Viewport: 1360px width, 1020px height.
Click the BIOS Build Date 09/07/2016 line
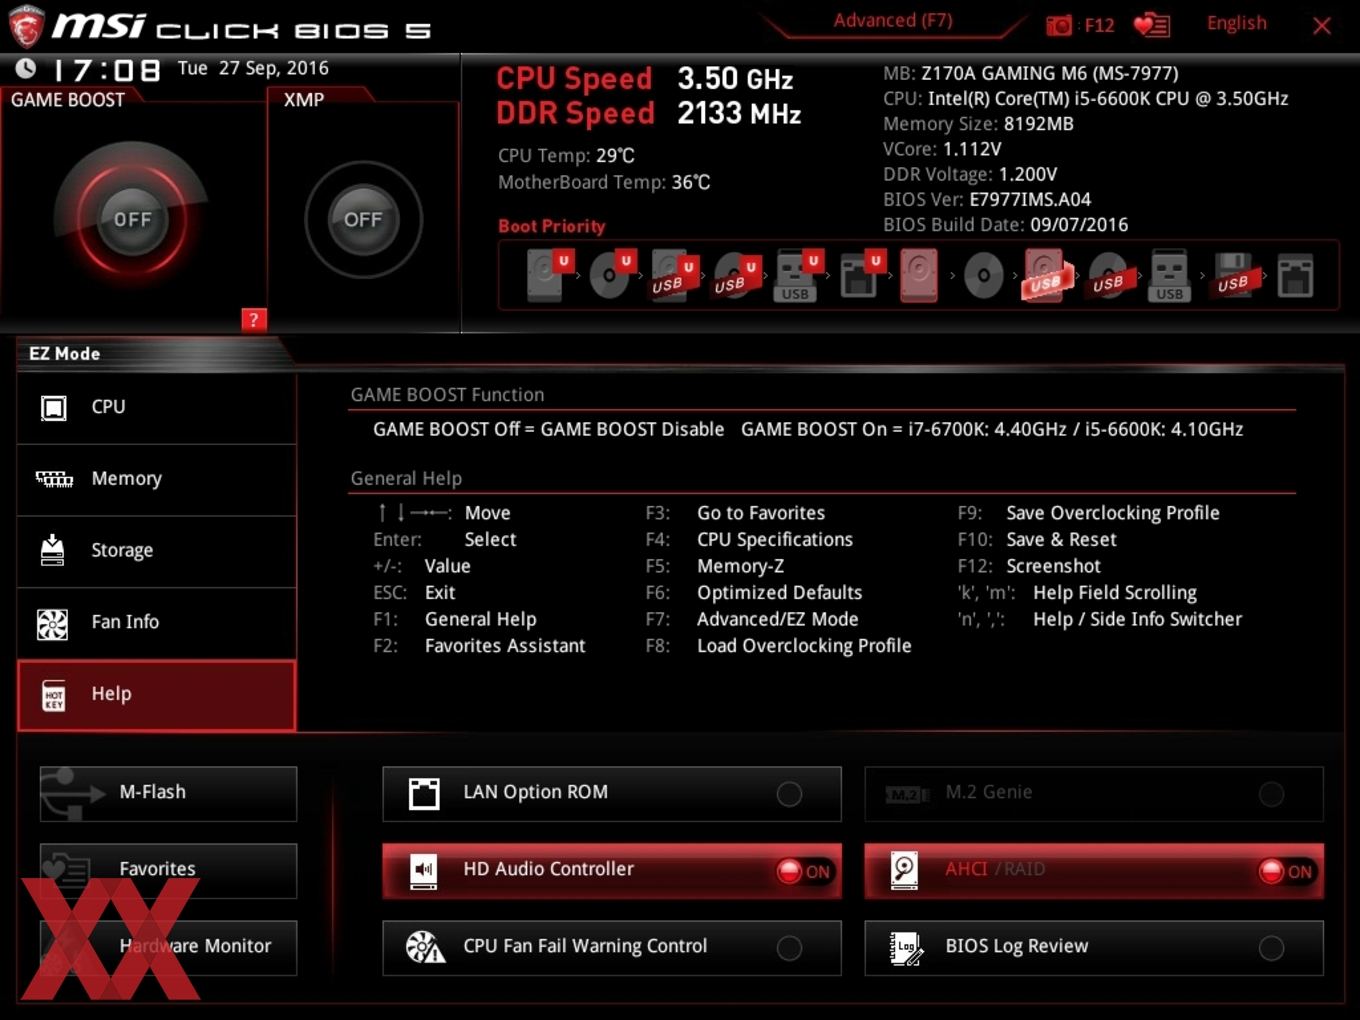pyautogui.click(x=1005, y=225)
